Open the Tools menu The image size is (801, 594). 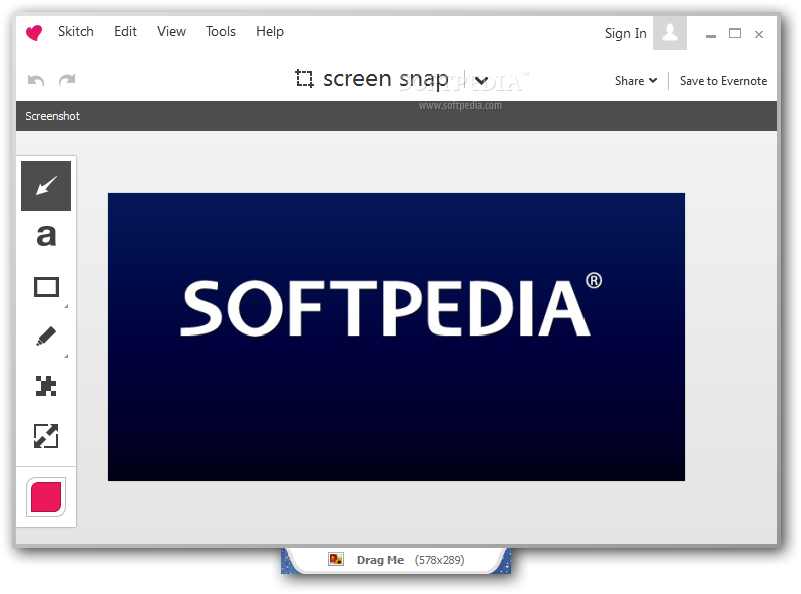tap(221, 32)
